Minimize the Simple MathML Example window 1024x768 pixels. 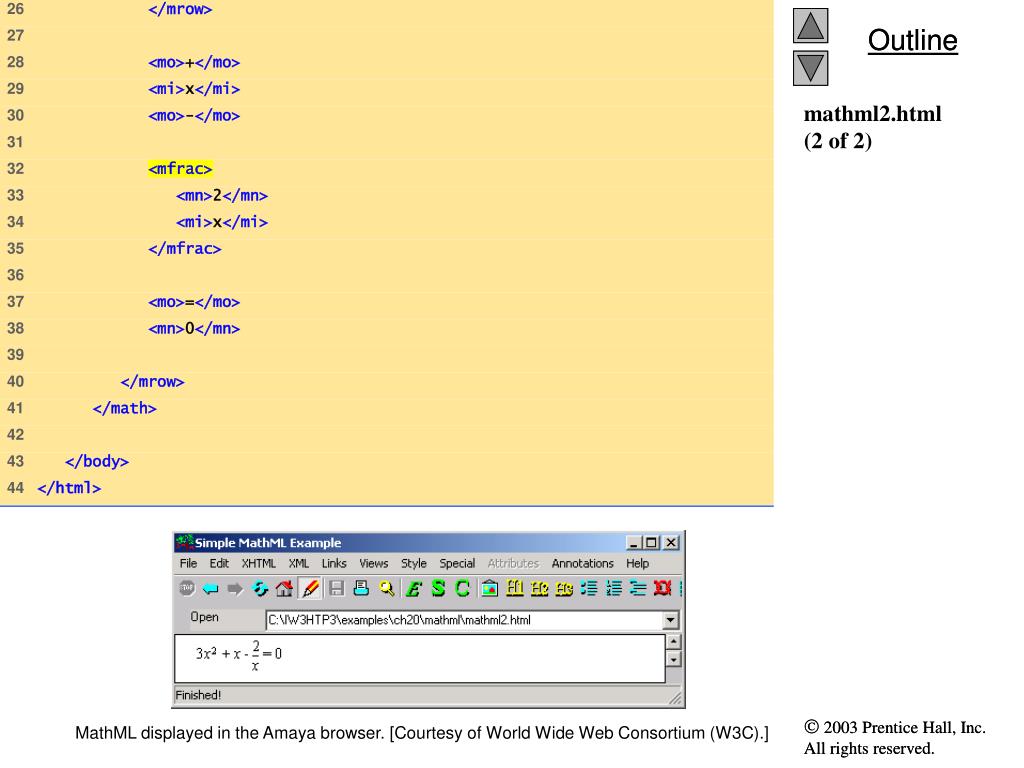click(x=633, y=543)
